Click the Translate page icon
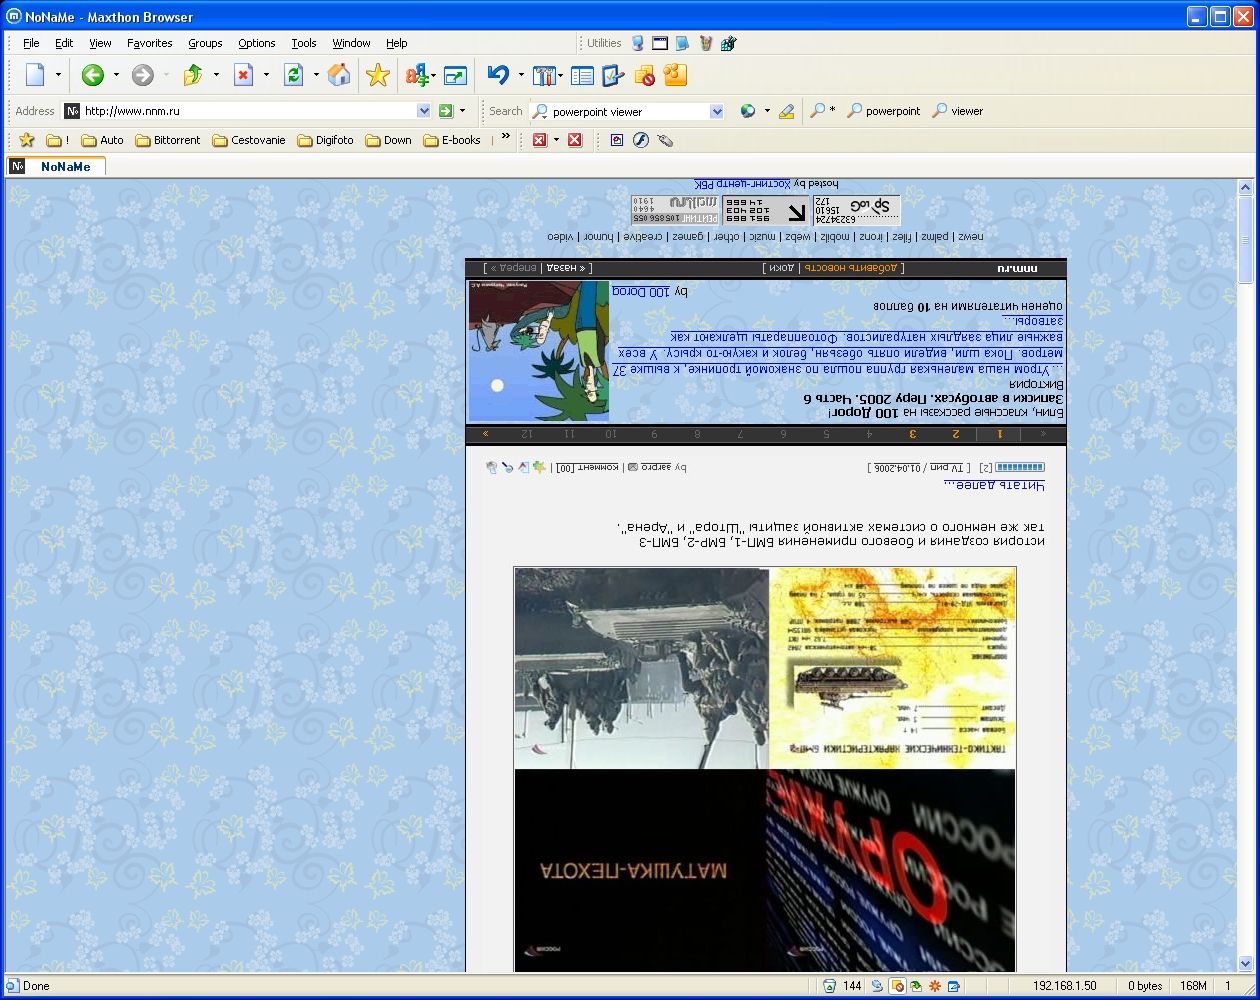This screenshot has width=1260, height=1000. pos(417,75)
